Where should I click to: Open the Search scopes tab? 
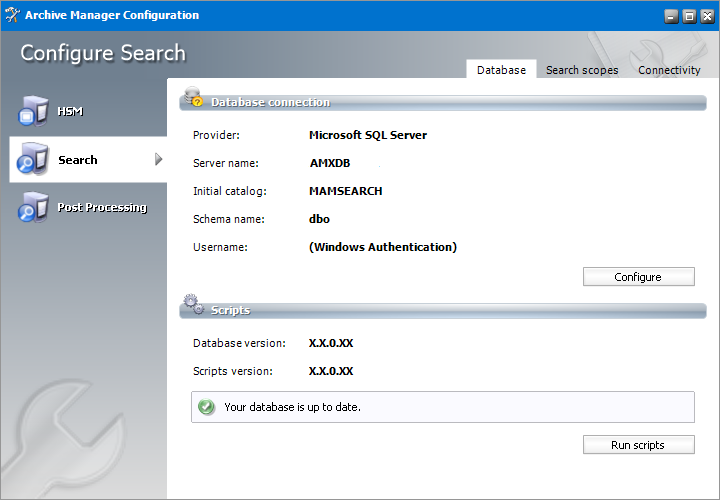point(582,70)
